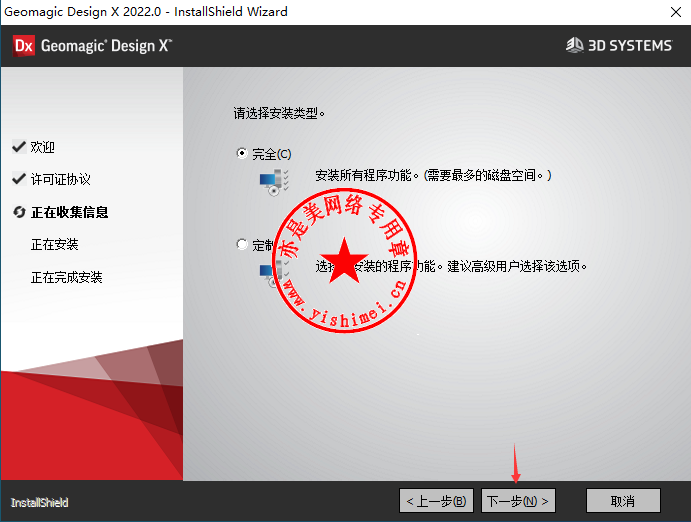Click the 3D SYSTEMS logo
Viewport: 691px width, 522px height.
(x=618, y=45)
